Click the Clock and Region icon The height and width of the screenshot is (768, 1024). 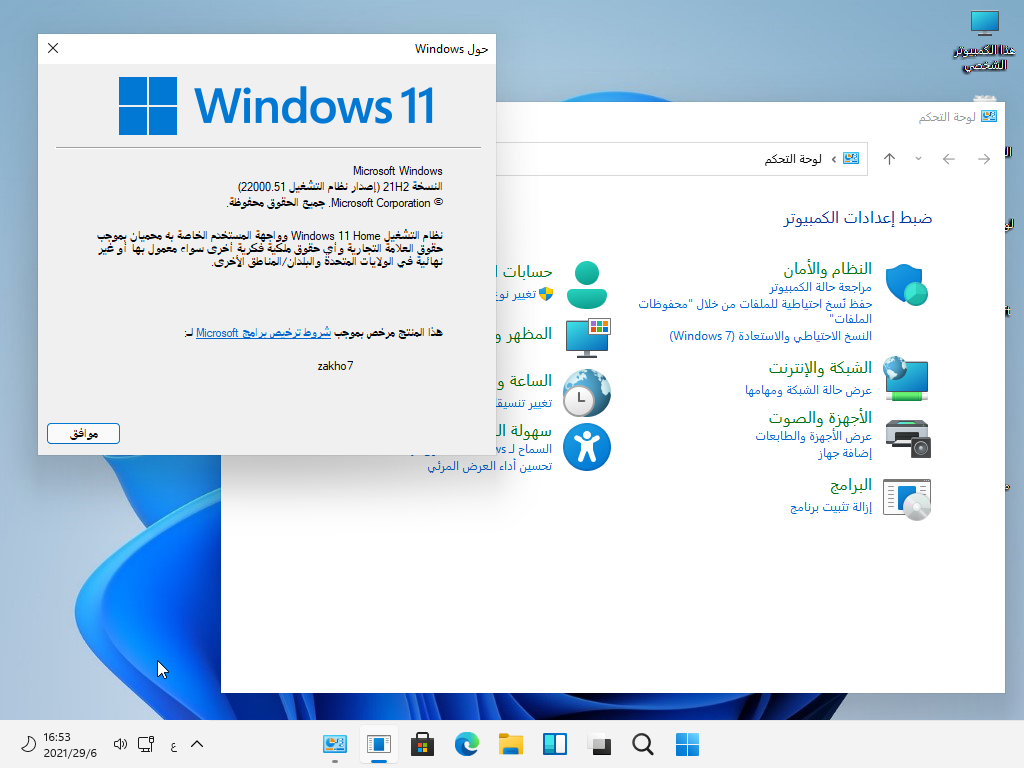point(586,392)
